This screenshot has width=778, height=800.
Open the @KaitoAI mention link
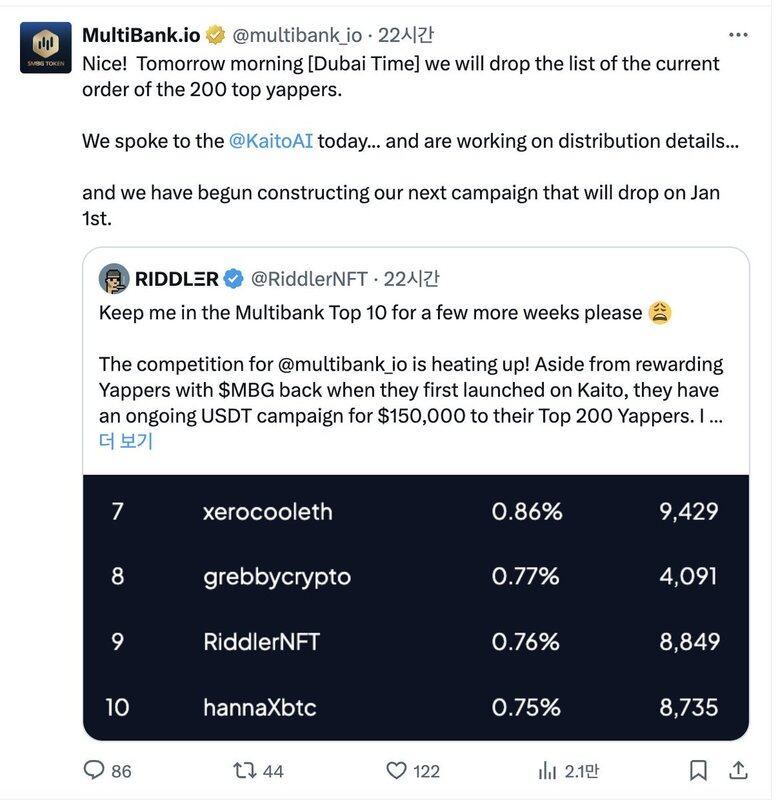click(x=271, y=141)
